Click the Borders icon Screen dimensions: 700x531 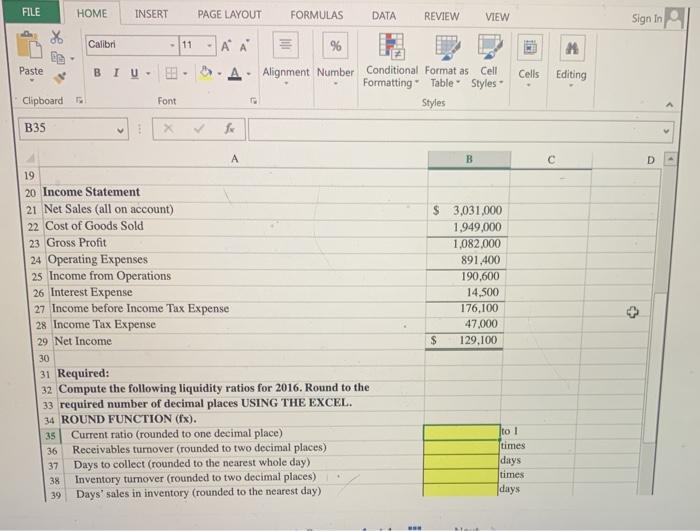click(x=171, y=73)
